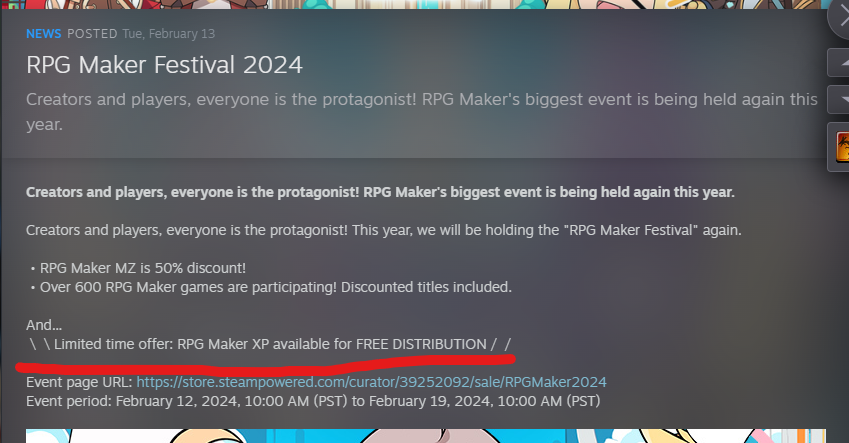Click the blue NEWS category label

pyautogui.click(x=43, y=34)
